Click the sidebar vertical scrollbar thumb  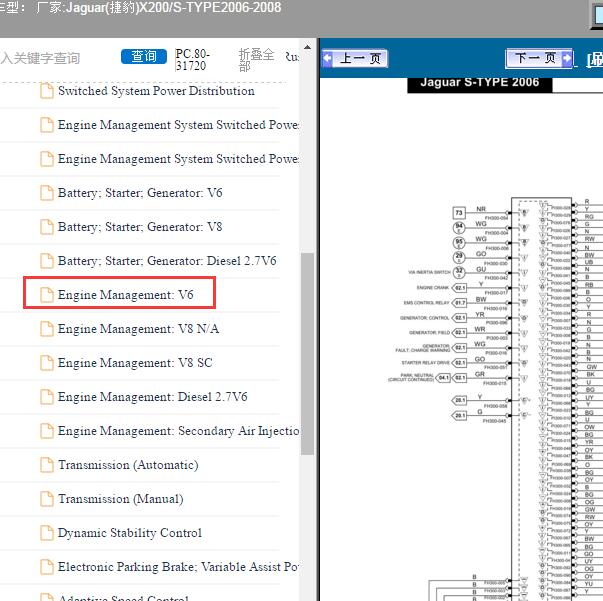(307, 354)
